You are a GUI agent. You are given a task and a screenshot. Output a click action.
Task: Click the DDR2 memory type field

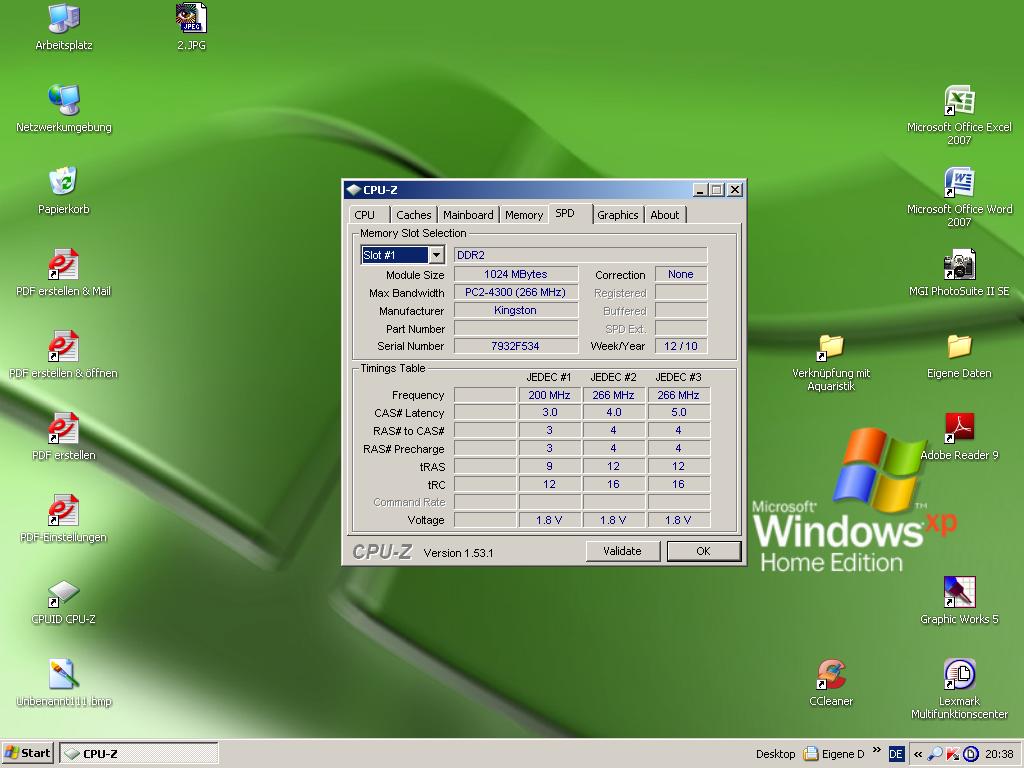coord(581,255)
